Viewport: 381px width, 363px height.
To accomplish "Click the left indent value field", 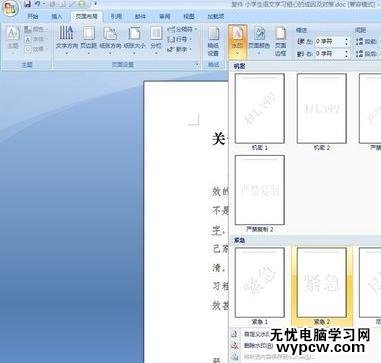I will 329,42.
